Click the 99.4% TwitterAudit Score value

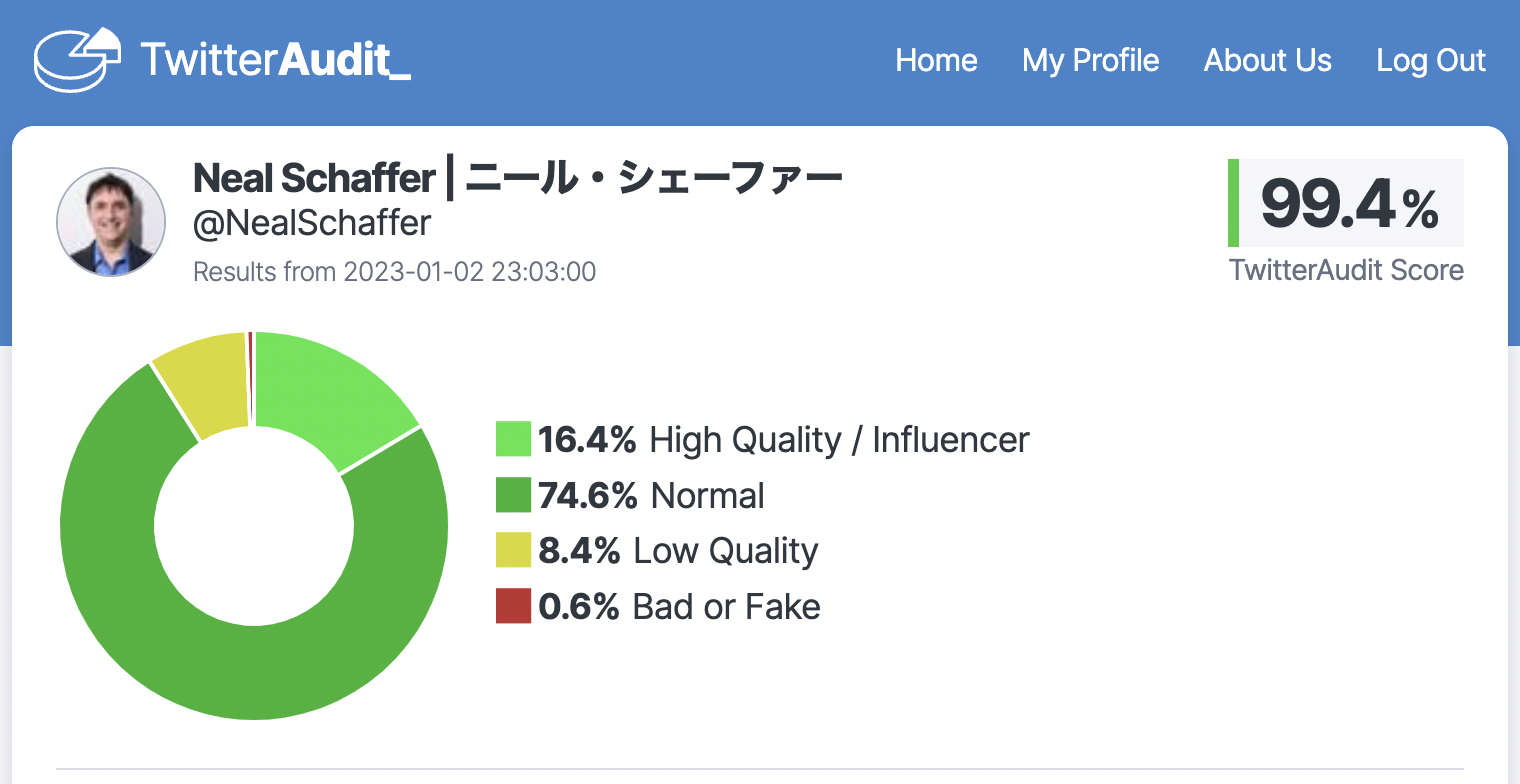(x=1350, y=202)
